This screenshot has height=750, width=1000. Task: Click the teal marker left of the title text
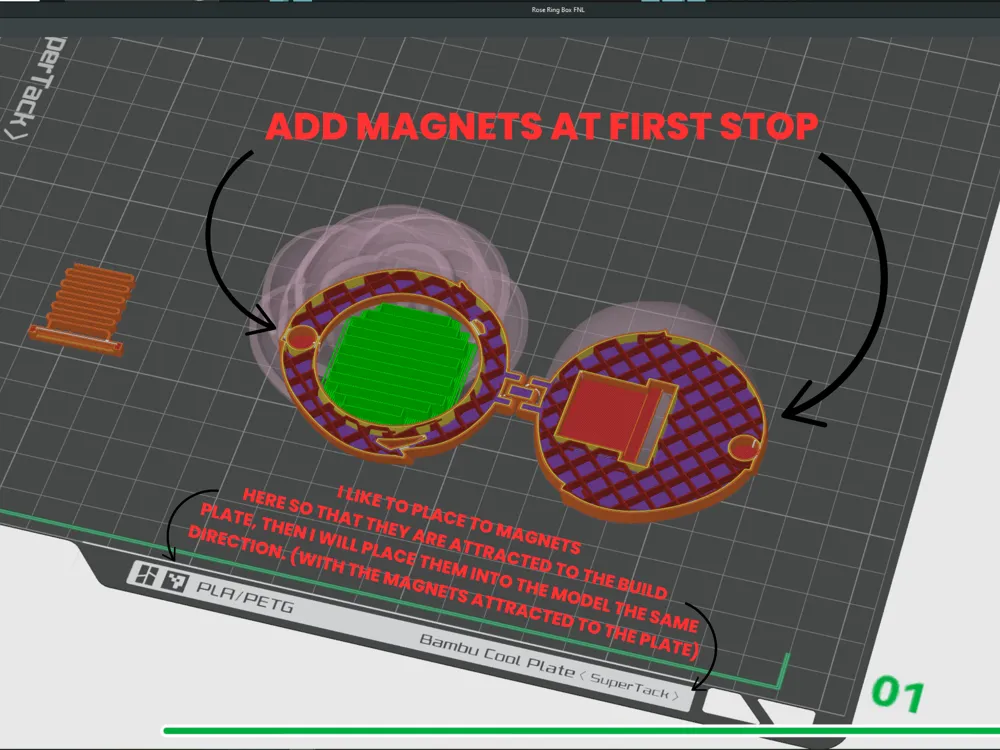[300, 4]
